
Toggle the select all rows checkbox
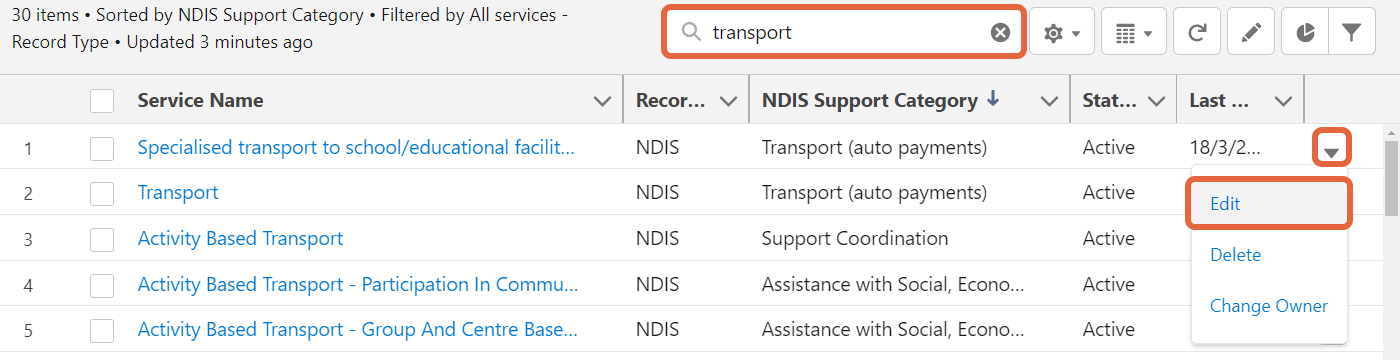[102, 101]
